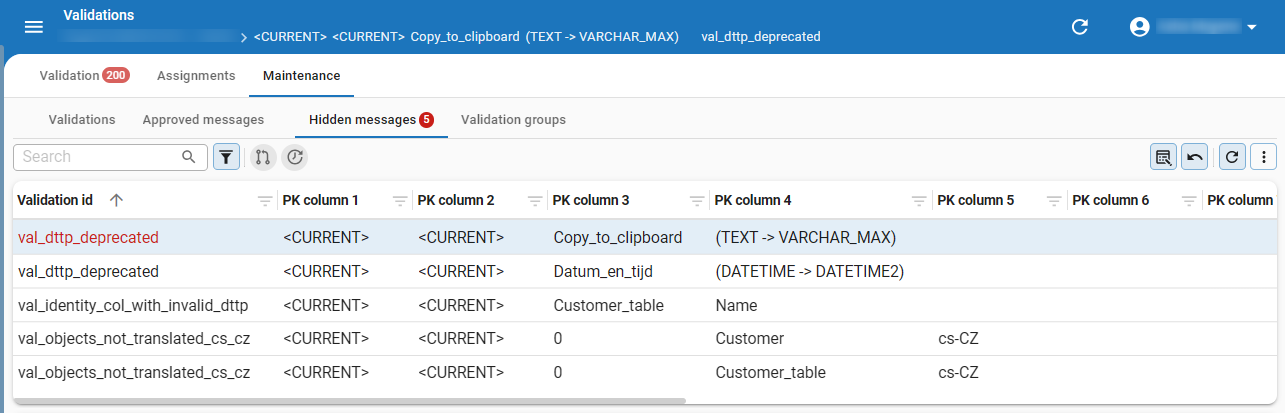The width and height of the screenshot is (1285, 413).
Task: Click the refresh icon in the top header
Action: pyautogui.click(x=1080, y=27)
